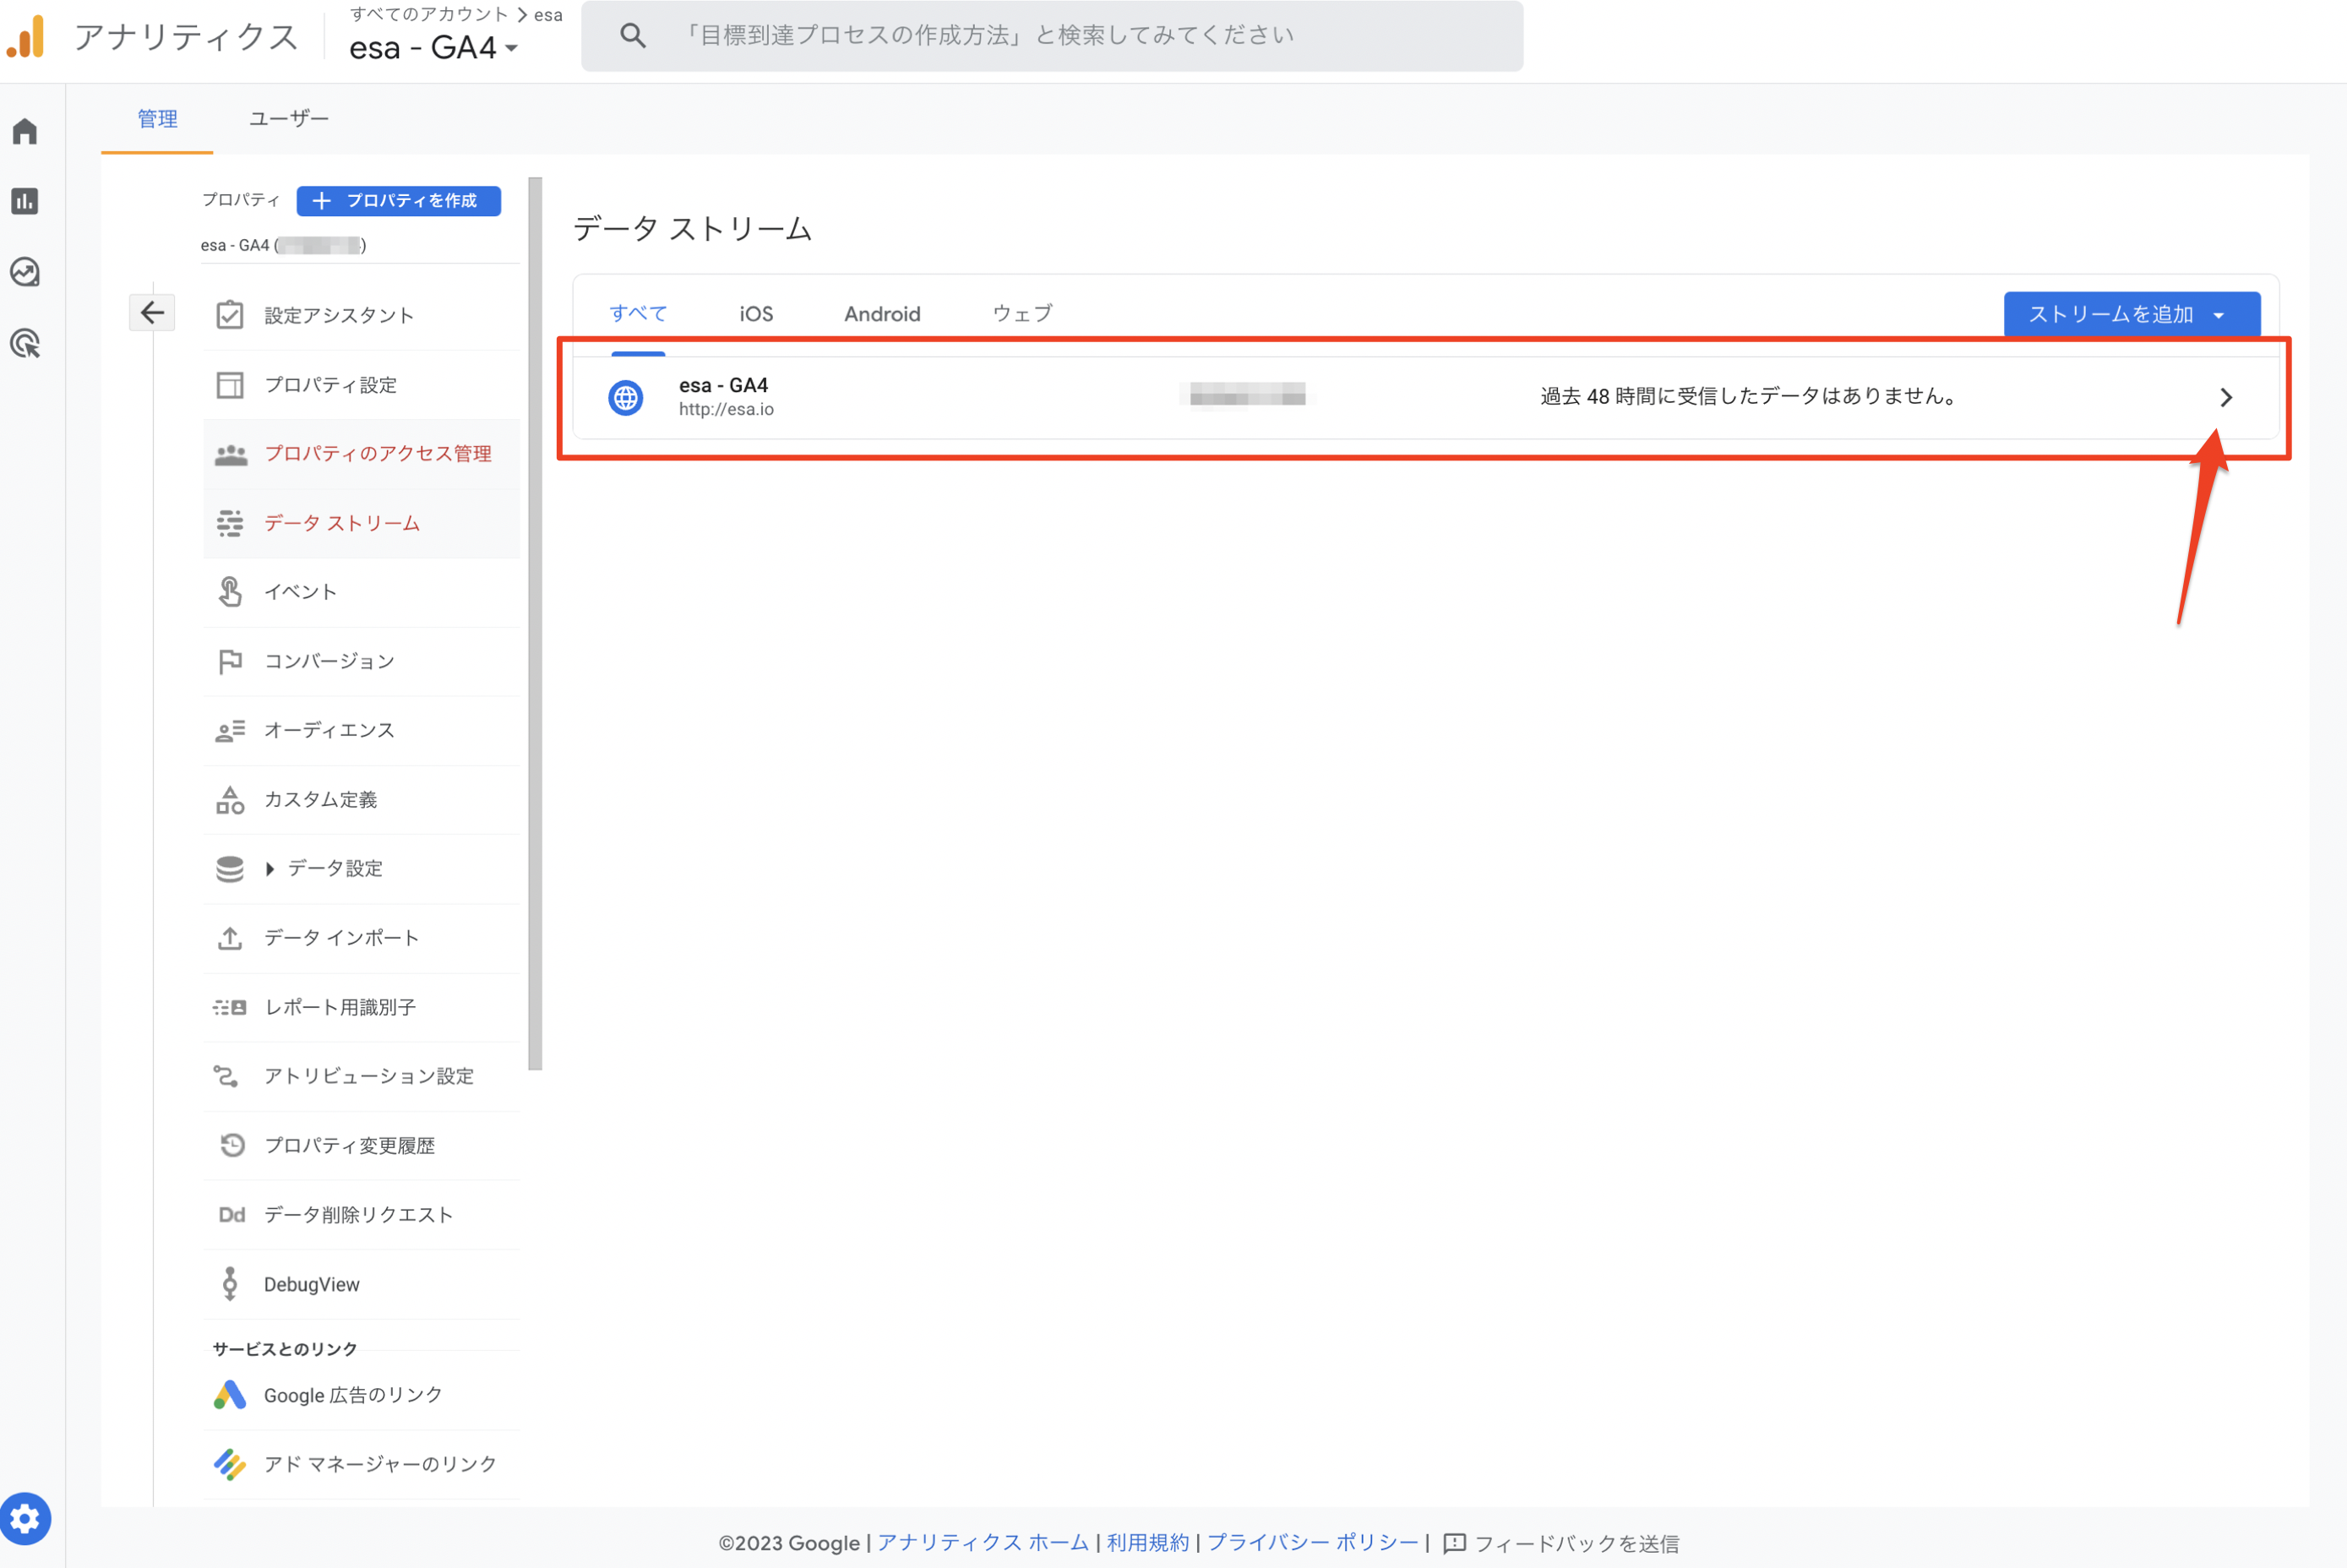This screenshot has height=1568, width=2347.
Task: Open イベント menu item
Action: (361, 592)
